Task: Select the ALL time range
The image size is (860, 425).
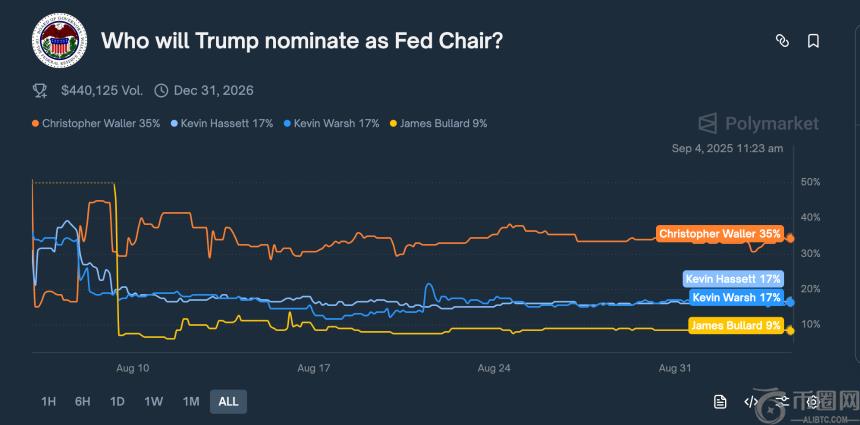Action: pyautogui.click(x=228, y=402)
